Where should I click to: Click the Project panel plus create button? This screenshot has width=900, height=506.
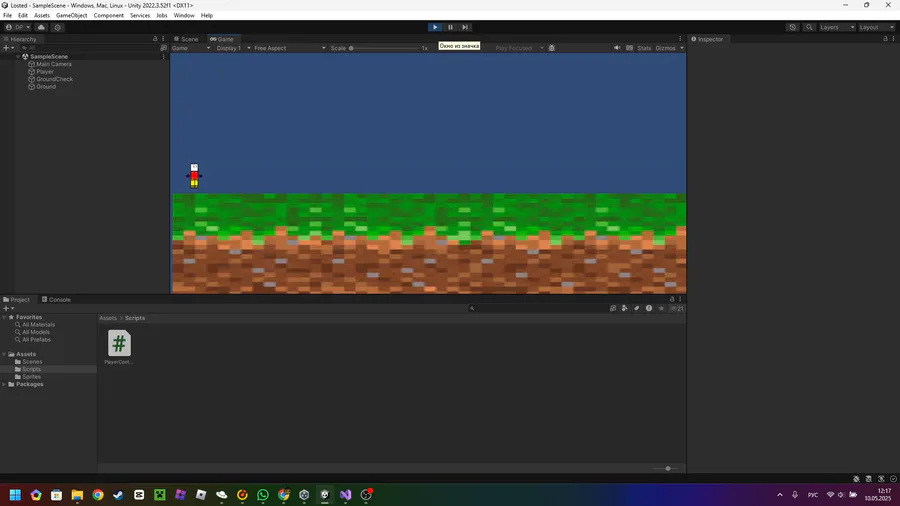8,308
